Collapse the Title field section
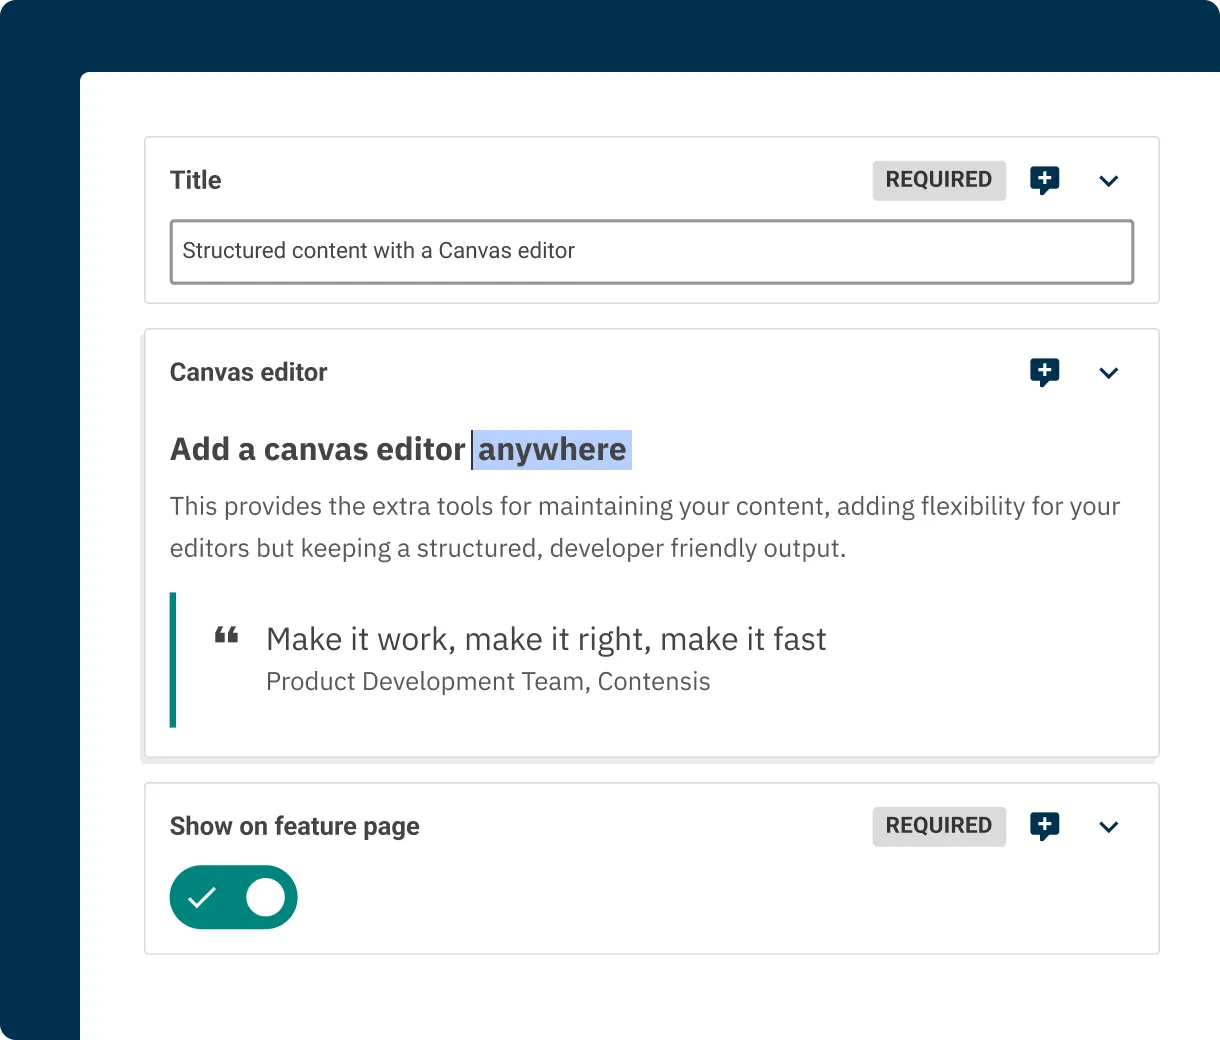Screen dimensions: 1220x1040 [1108, 181]
